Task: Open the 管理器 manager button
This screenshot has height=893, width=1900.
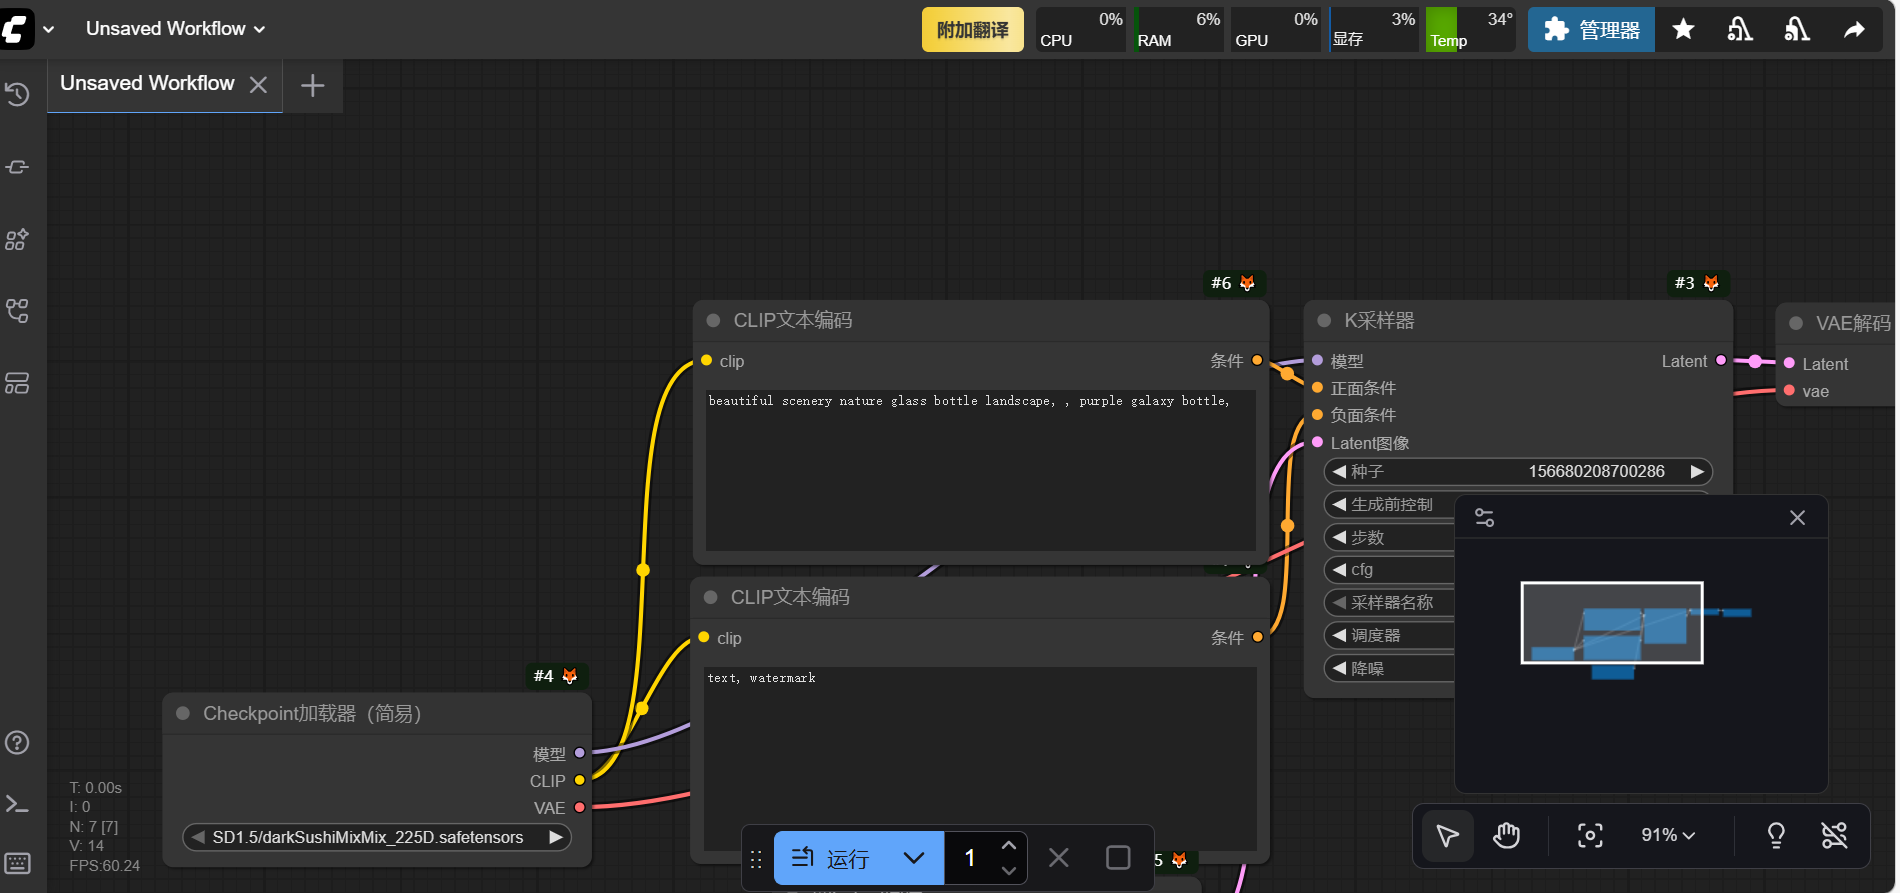Action: 1591,30
